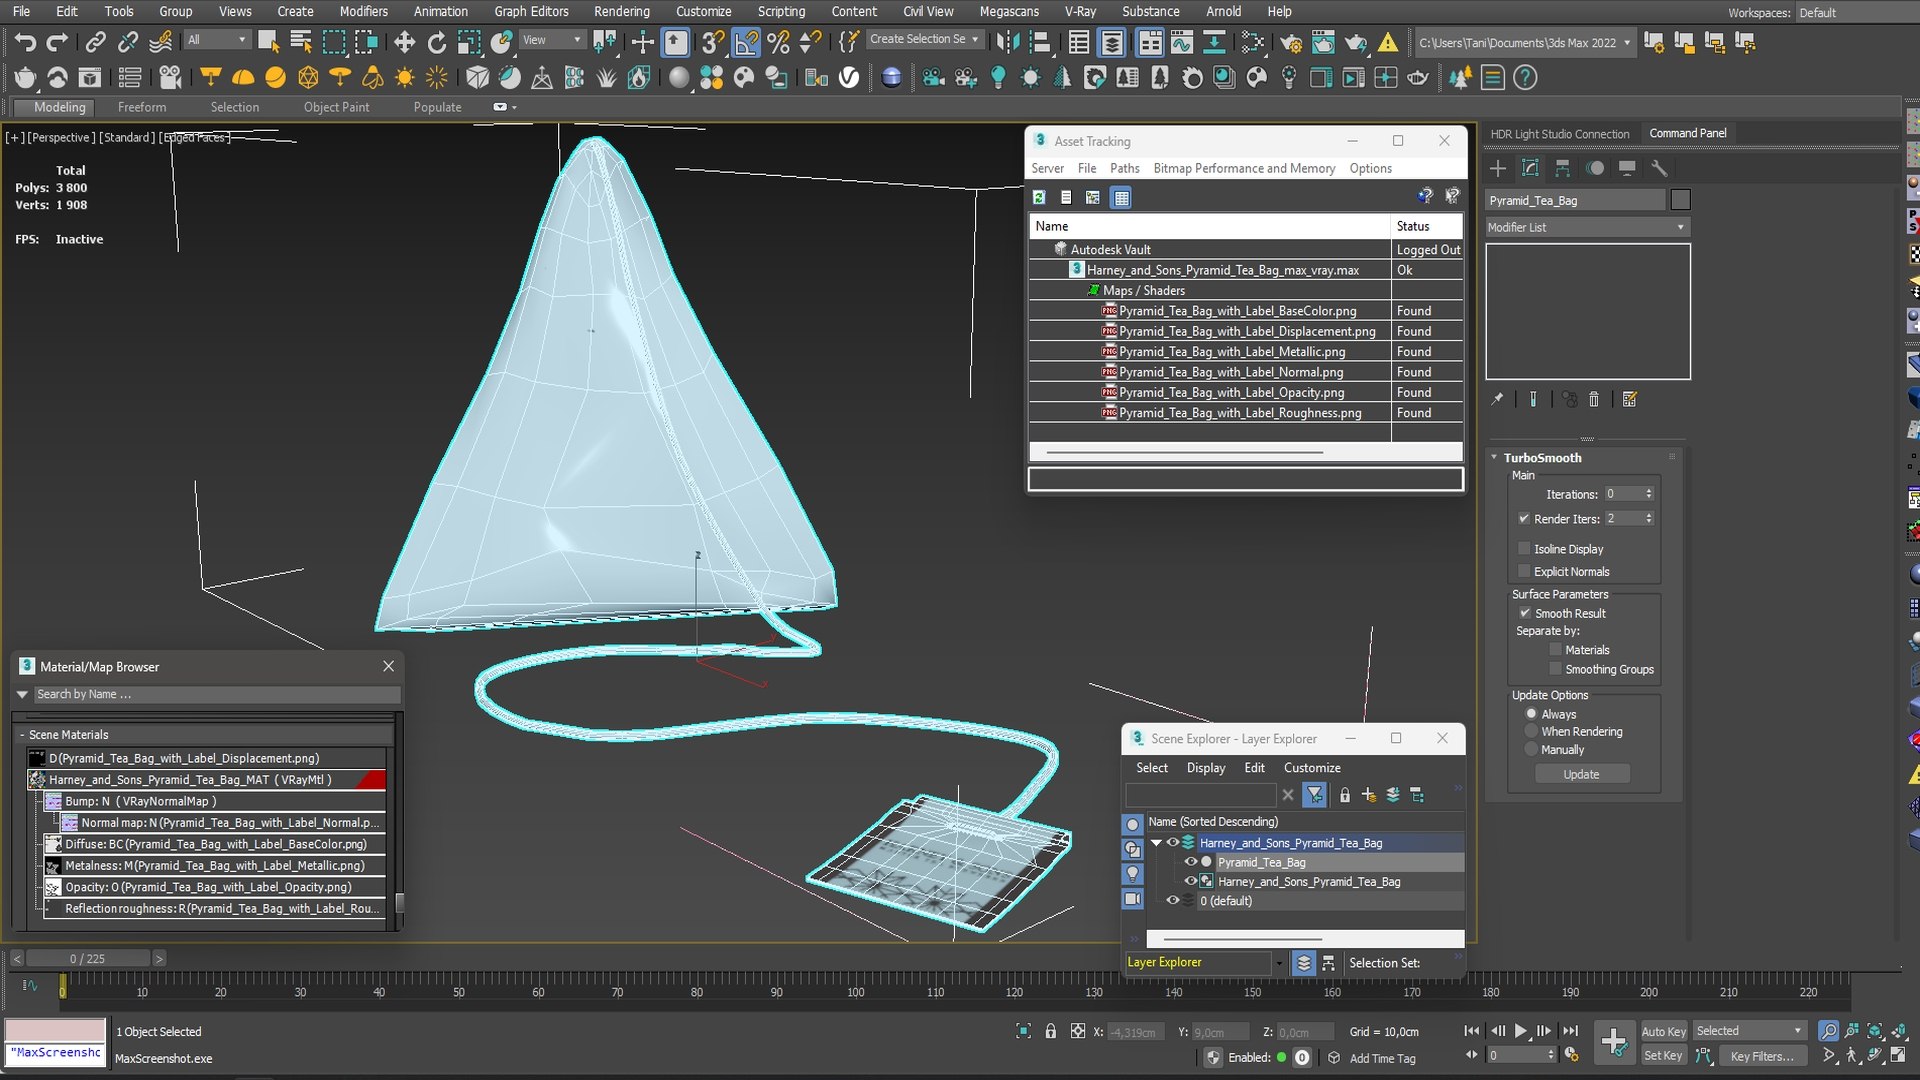The width and height of the screenshot is (1920, 1080).
Task: Click the Update button in TurboSmooth
Action: point(1581,775)
